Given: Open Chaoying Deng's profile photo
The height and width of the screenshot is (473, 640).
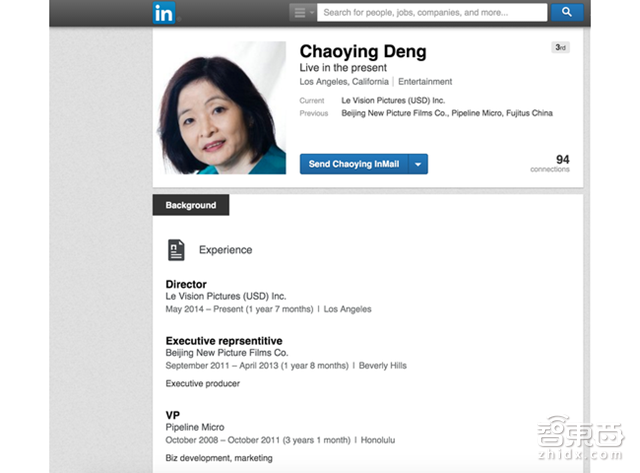Looking at the screenshot, I should click(222, 108).
